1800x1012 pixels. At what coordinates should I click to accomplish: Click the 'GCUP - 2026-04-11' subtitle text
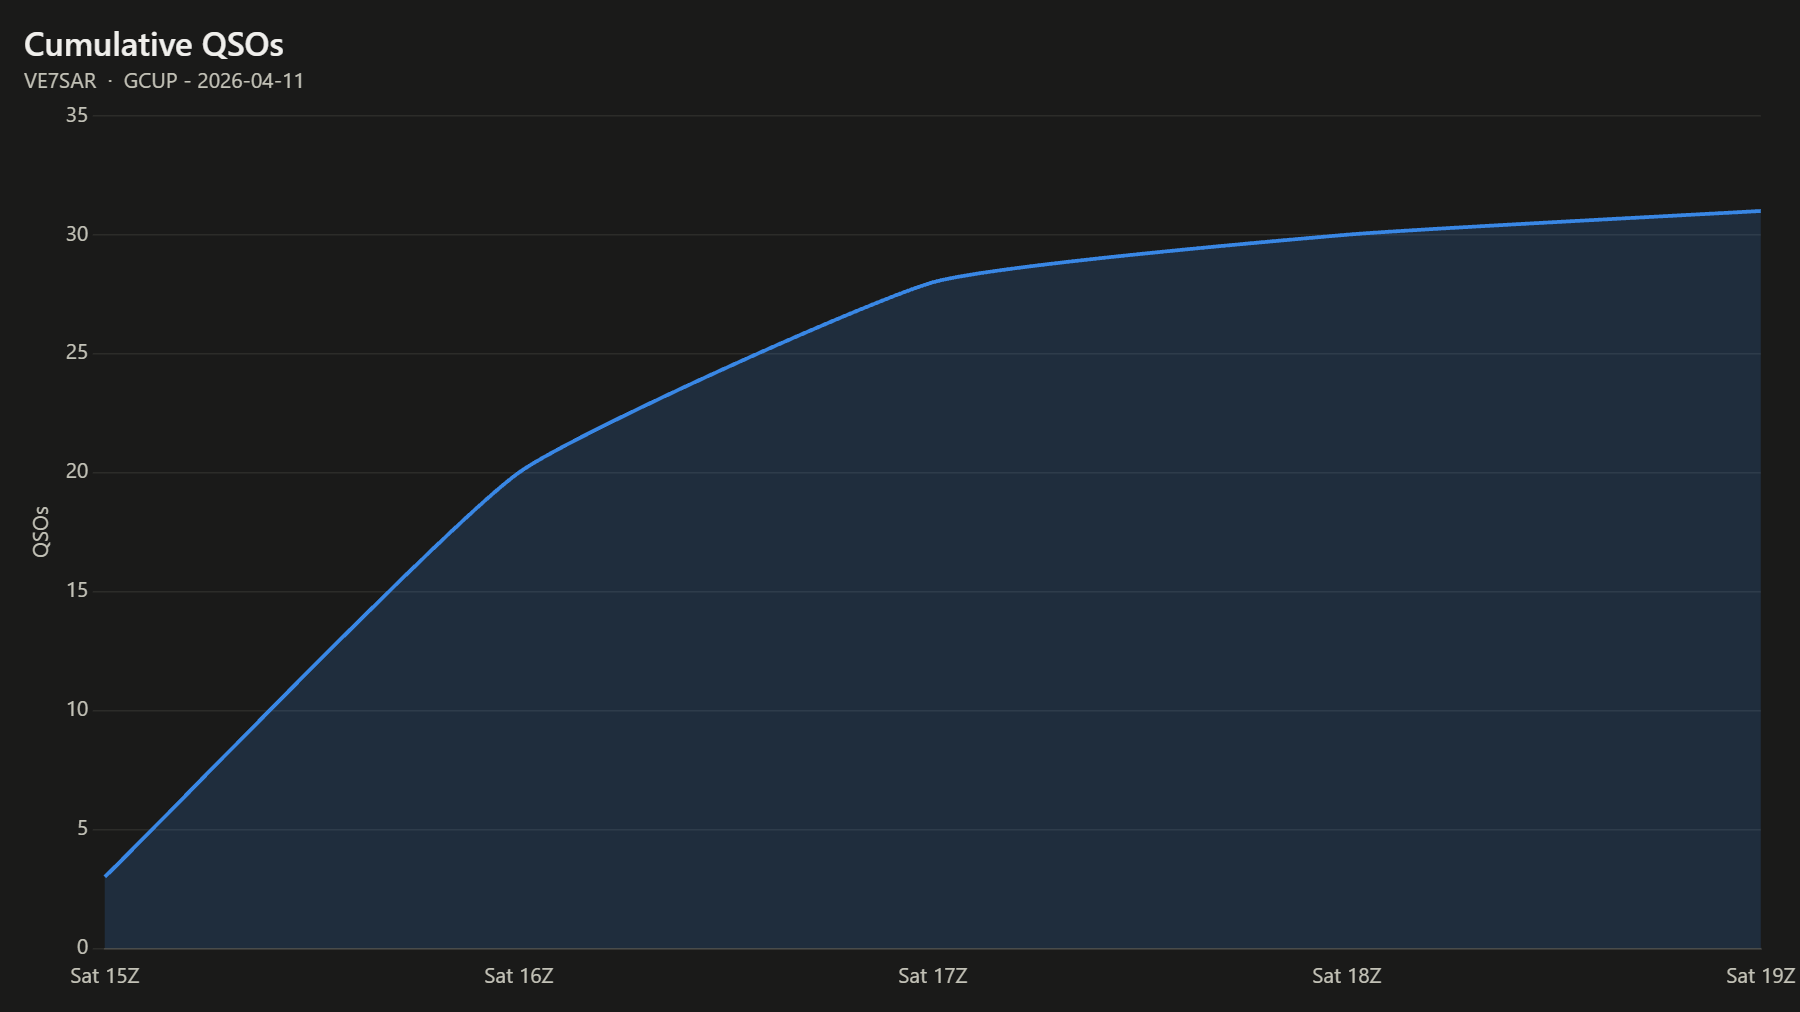pos(213,81)
